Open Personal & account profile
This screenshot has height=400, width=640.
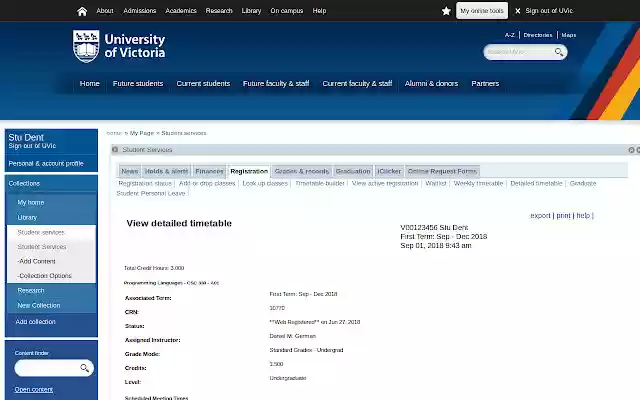click(46, 164)
